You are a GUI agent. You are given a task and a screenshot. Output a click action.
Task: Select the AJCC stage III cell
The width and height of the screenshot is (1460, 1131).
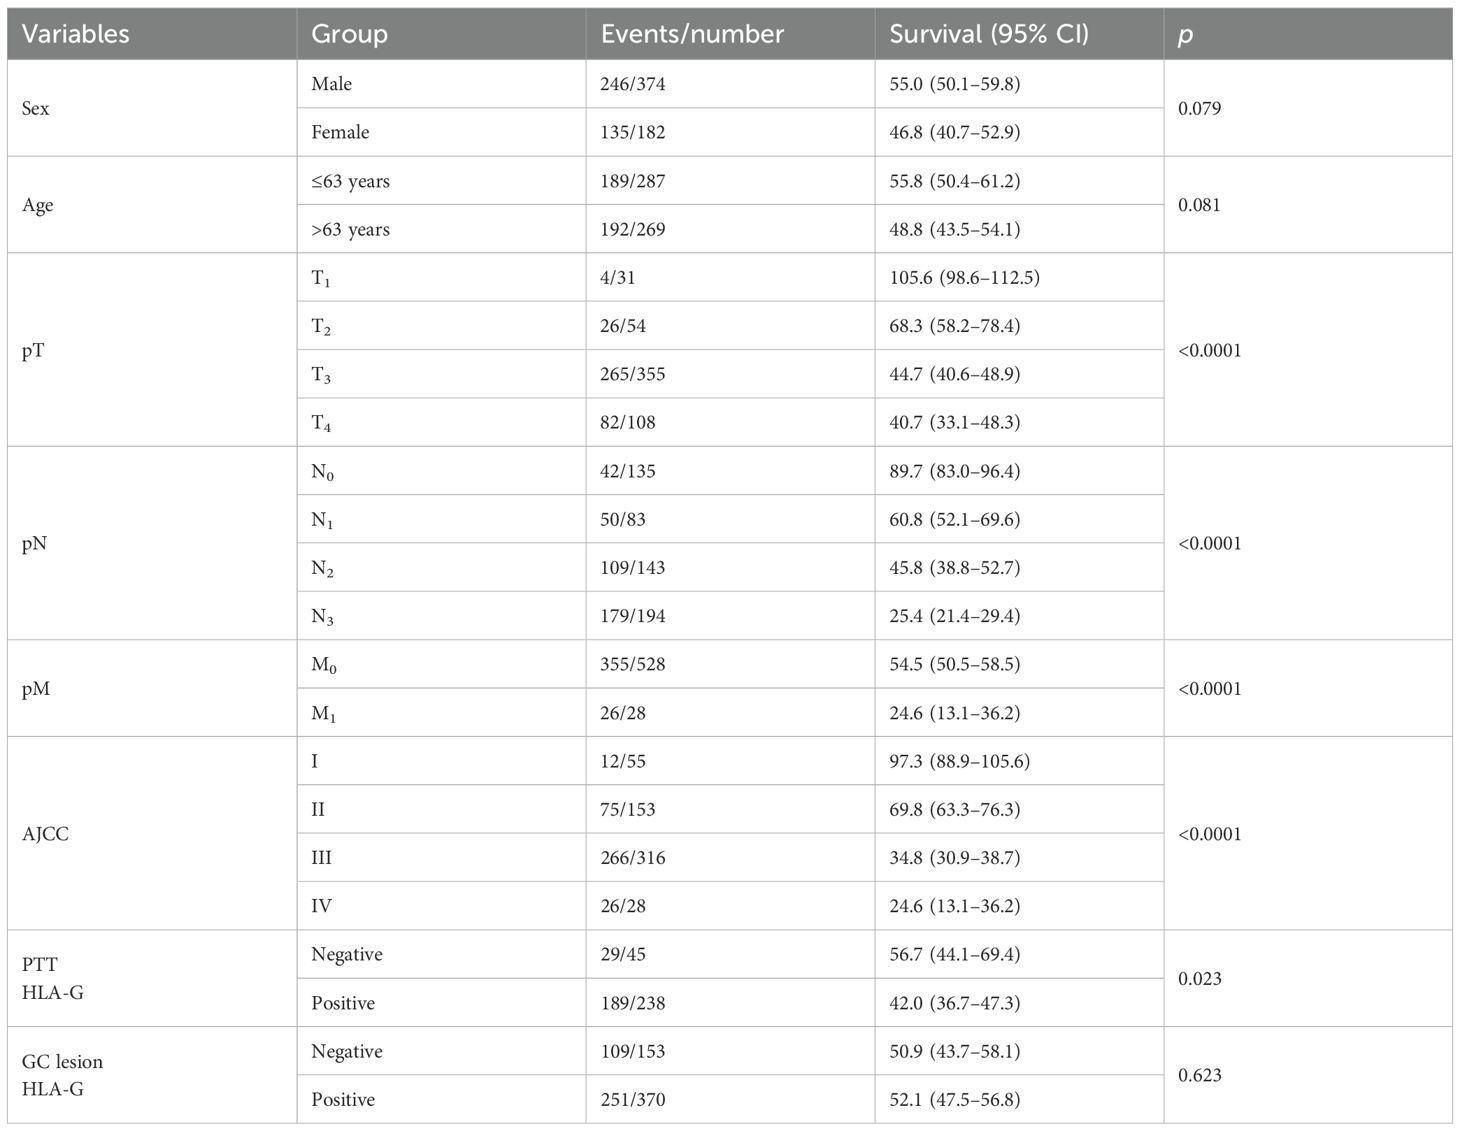[x=322, y=858]
